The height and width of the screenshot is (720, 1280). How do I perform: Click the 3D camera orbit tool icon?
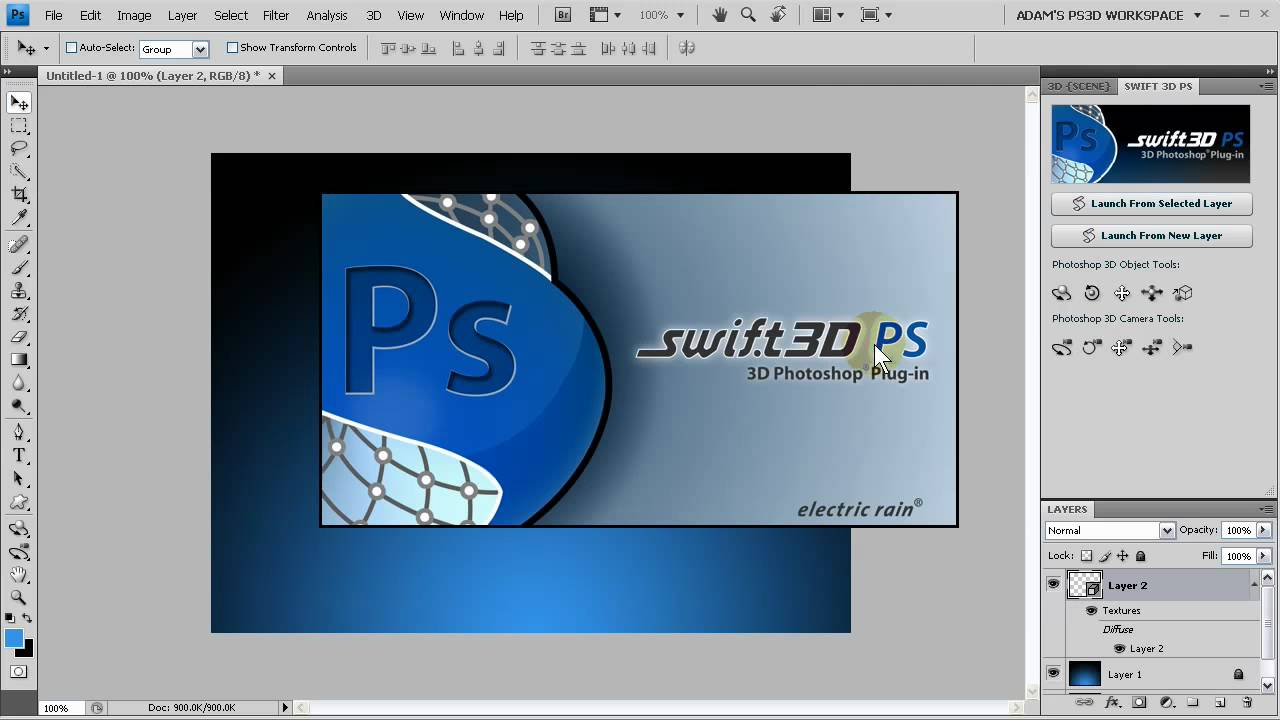1062,347
